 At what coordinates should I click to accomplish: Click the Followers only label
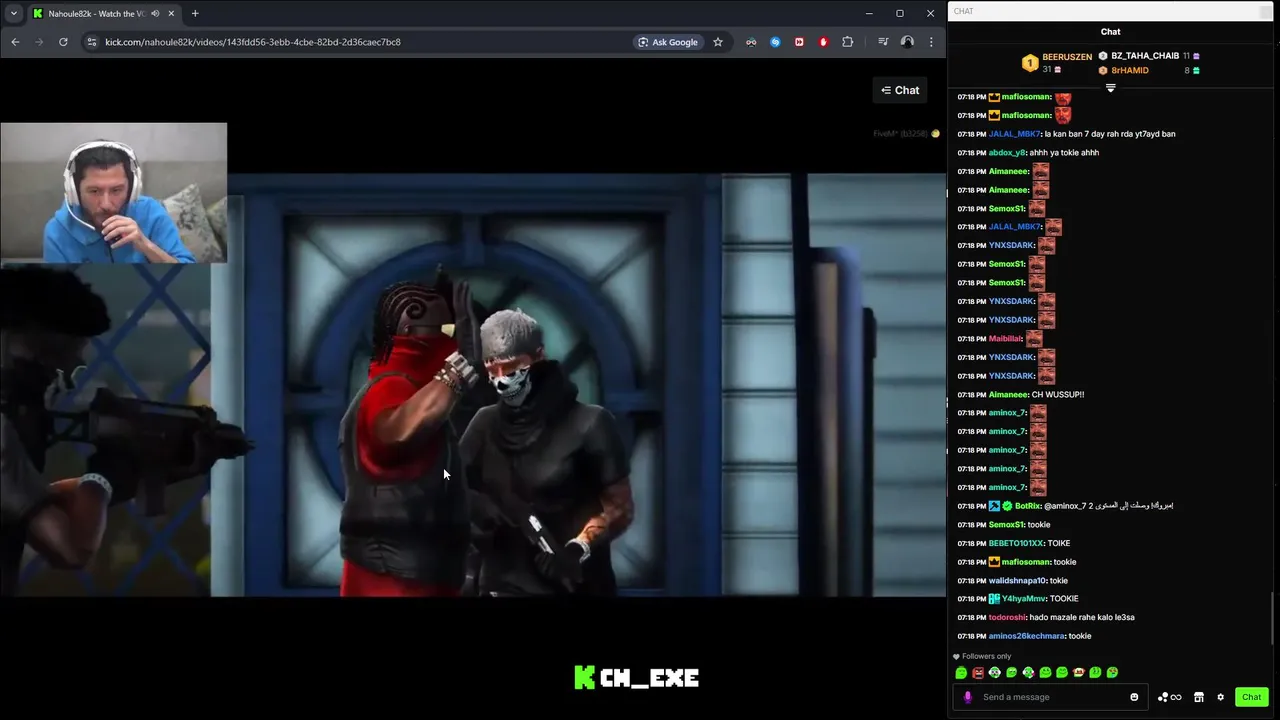pyautogui.click(x=986, y=656)
